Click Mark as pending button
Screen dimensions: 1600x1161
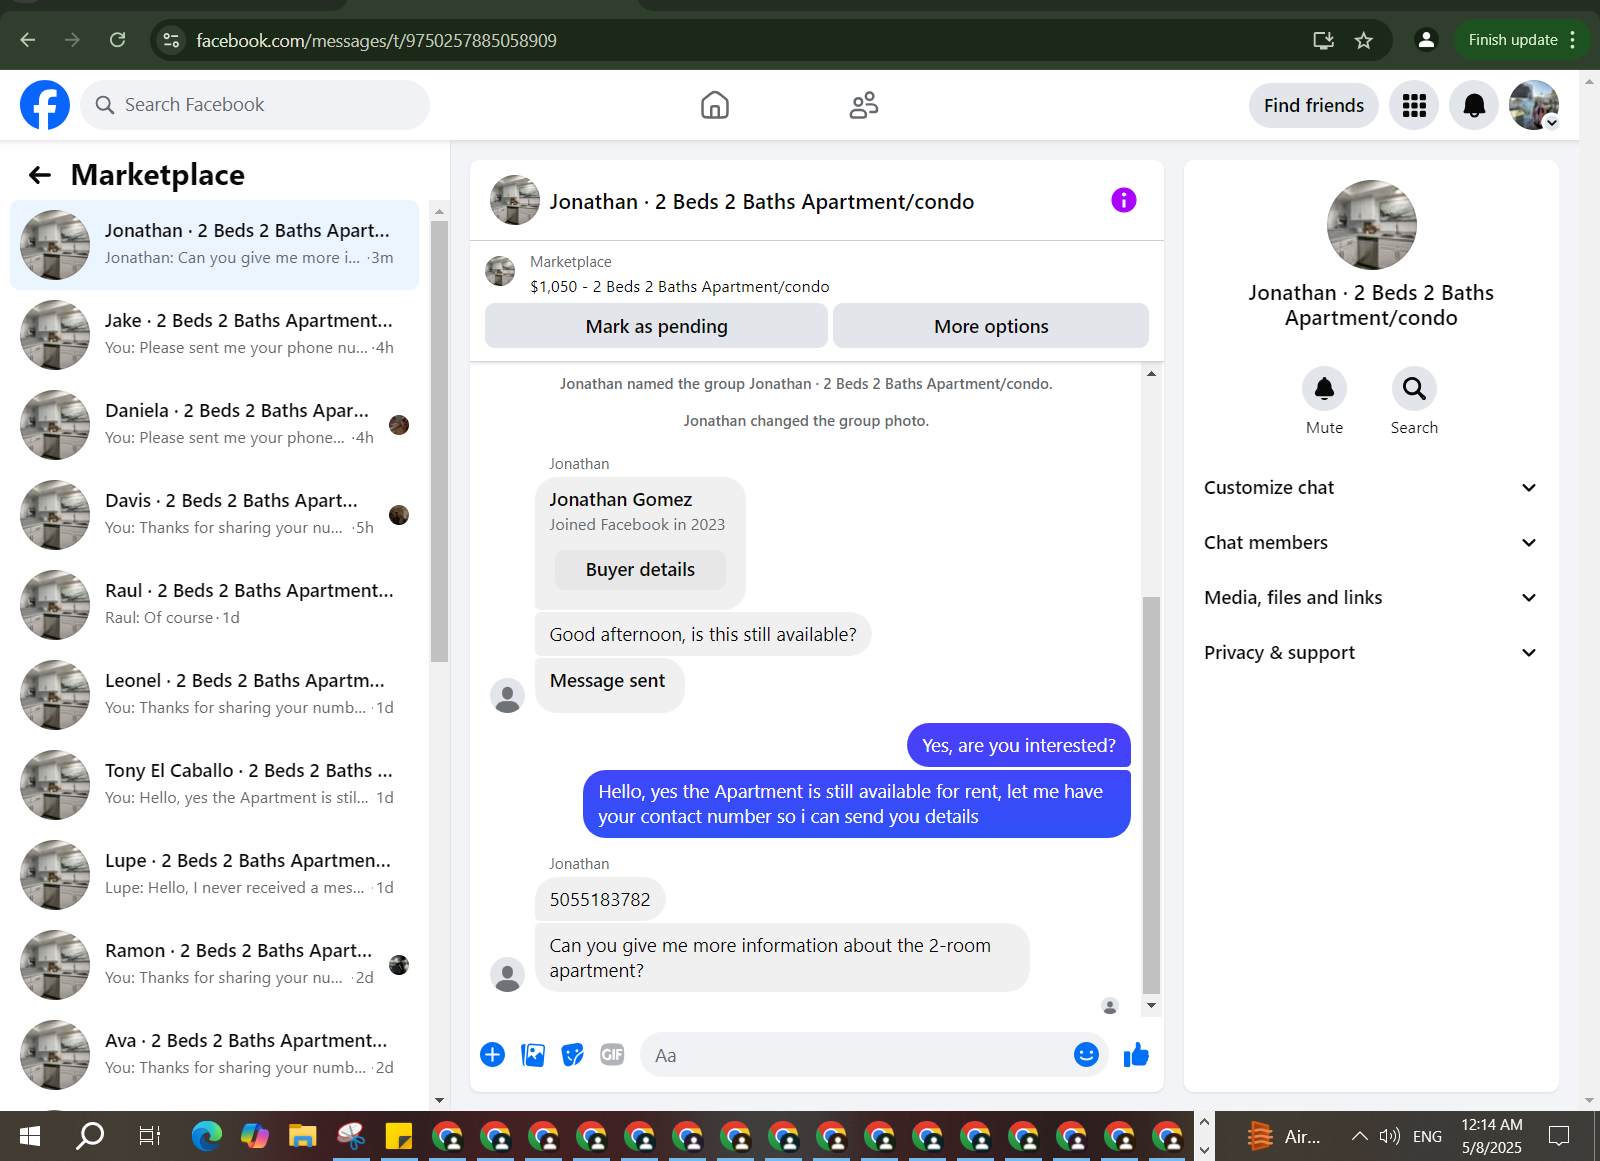tap(656, 326)
